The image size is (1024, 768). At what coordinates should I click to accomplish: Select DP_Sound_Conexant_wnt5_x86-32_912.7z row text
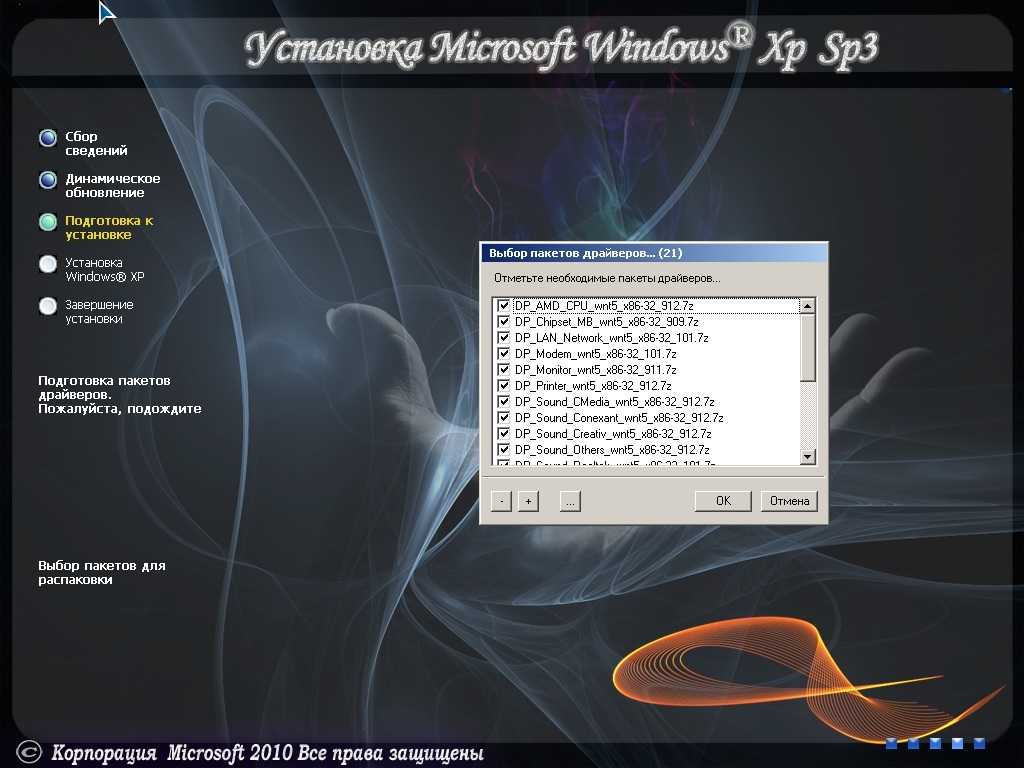(619, 417)
